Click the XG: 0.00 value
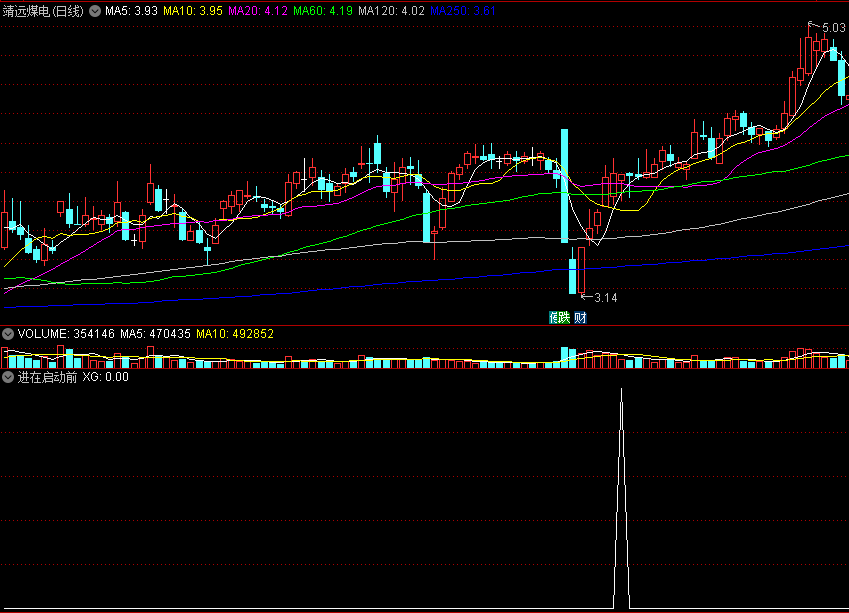 [106, 377]
